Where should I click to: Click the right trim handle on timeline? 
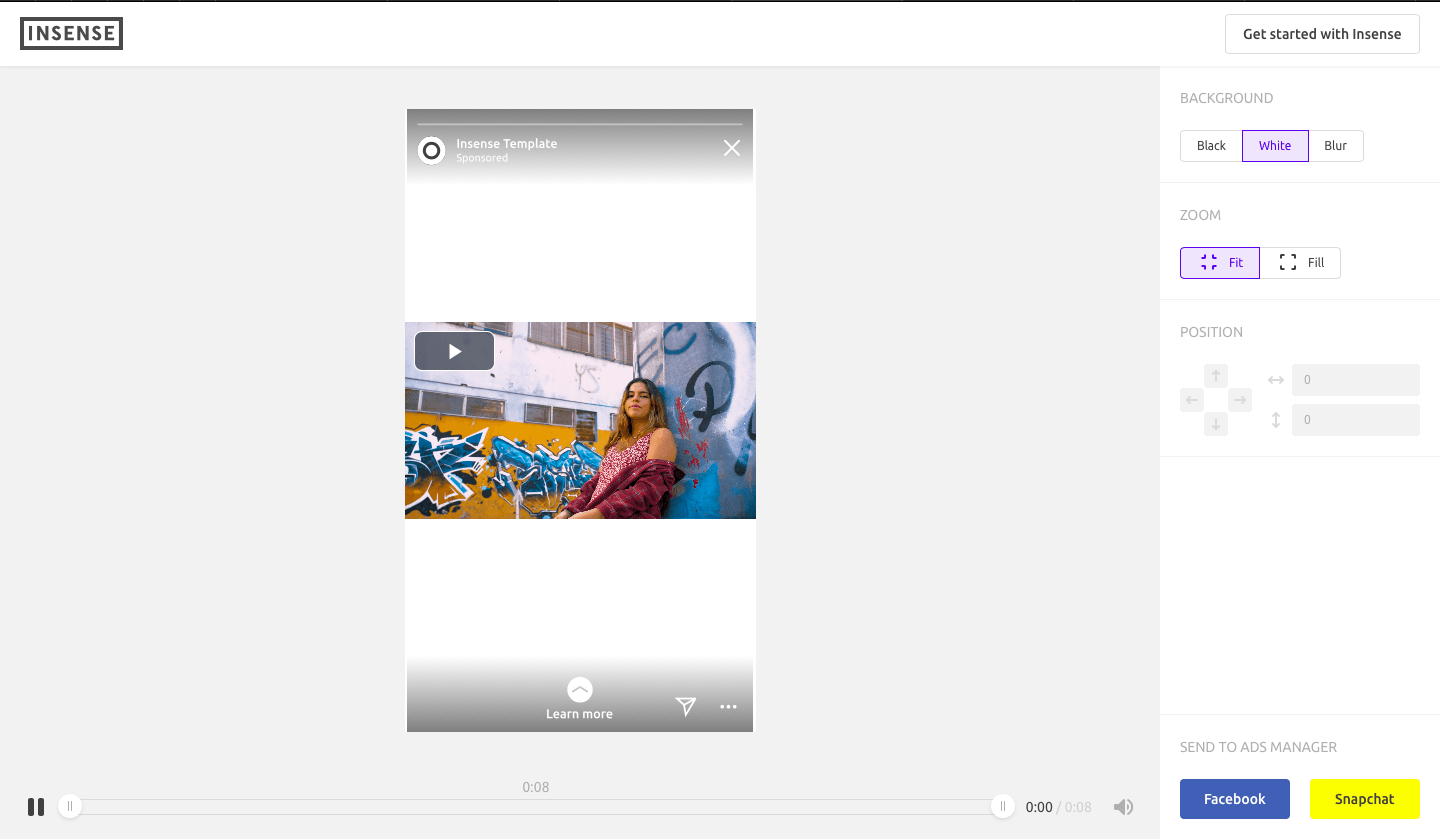[1003, 807]
